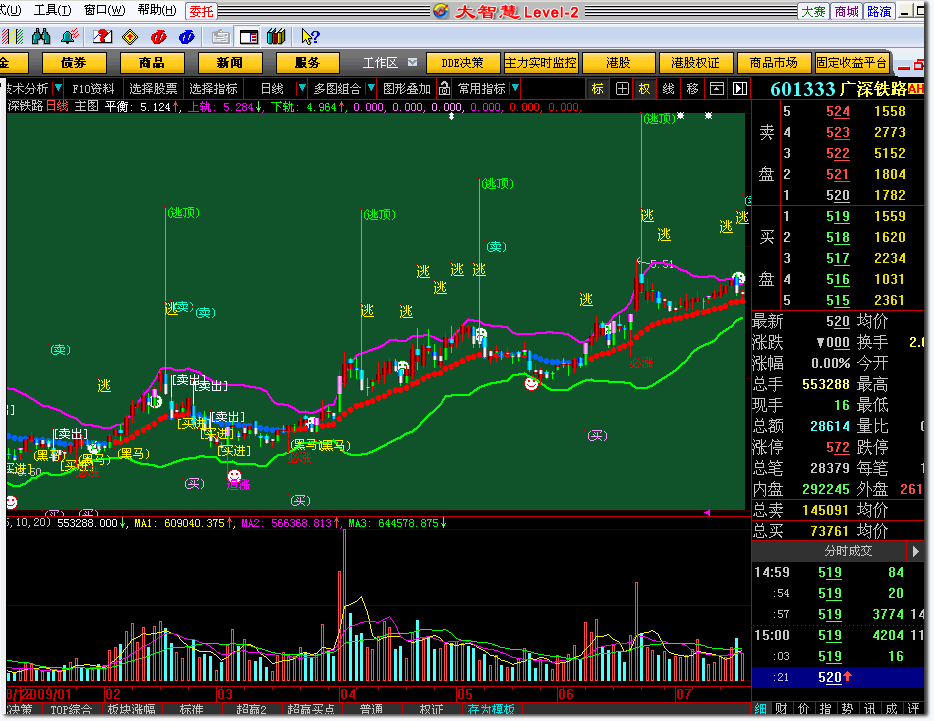Screen dimensions: 934x721
Task: Click the cursor help question icon
Action: pyautogui.click(x=310, y=37)
